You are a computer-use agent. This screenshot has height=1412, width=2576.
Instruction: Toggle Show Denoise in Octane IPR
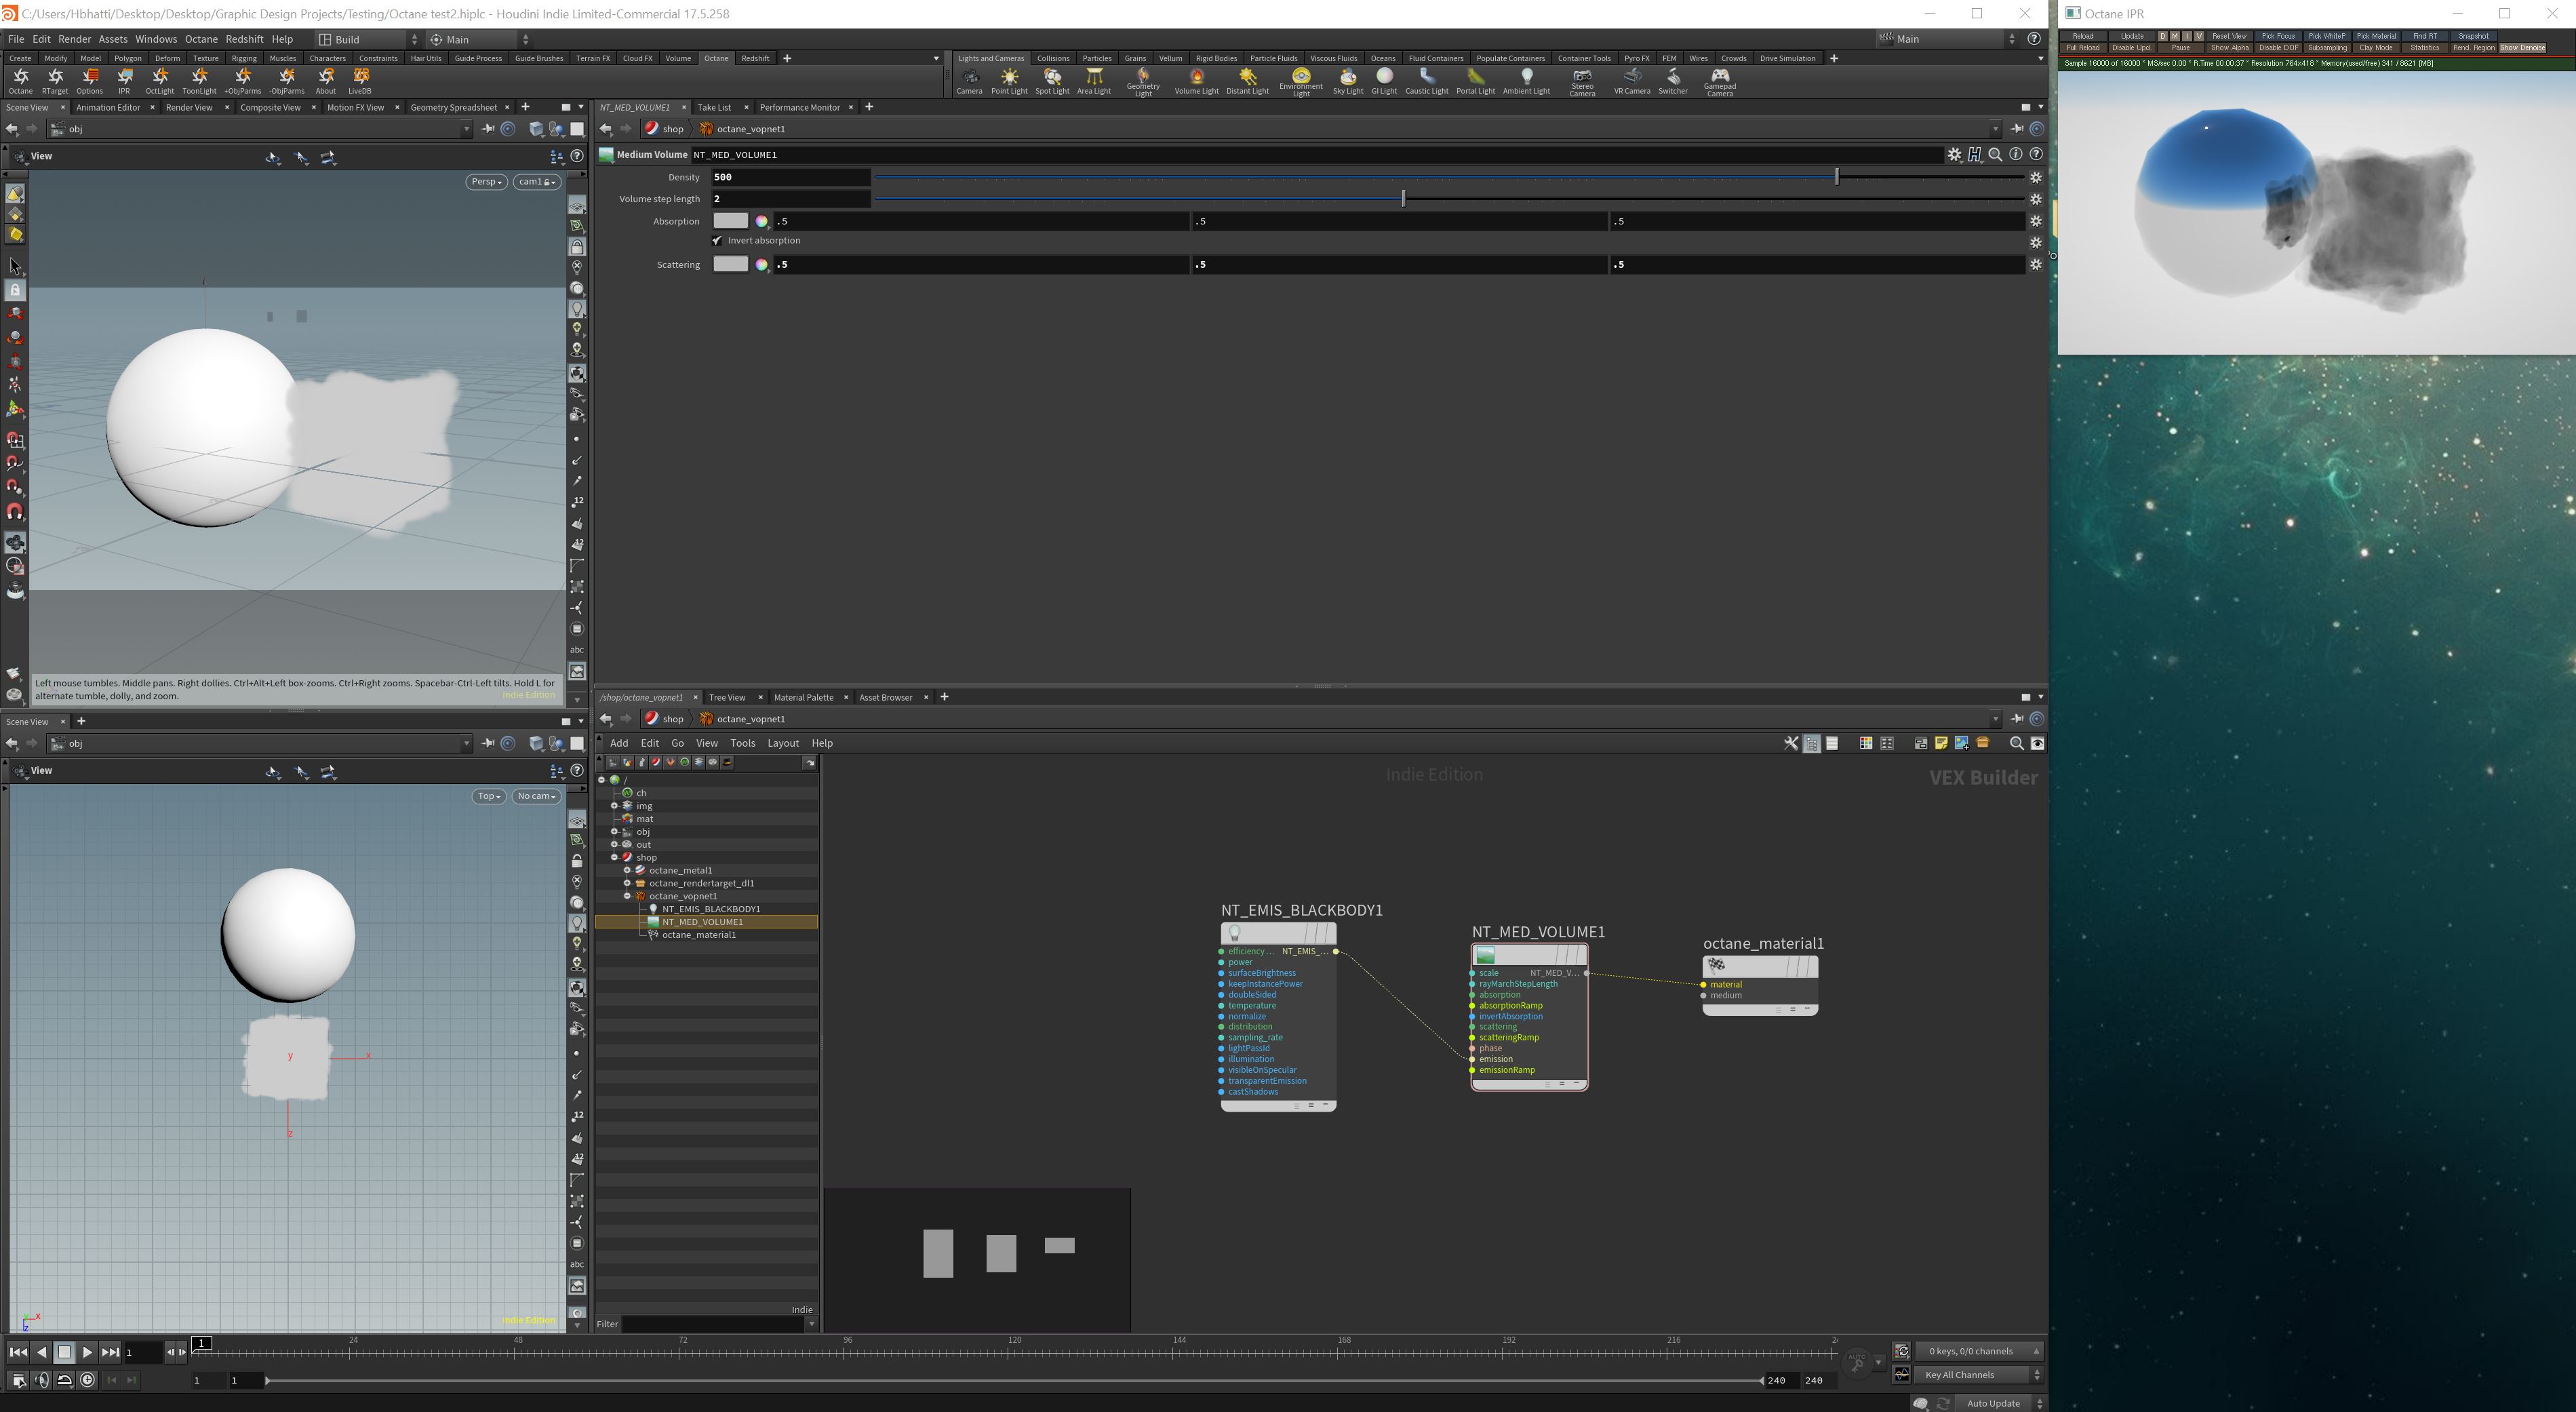pos(2522,48)
